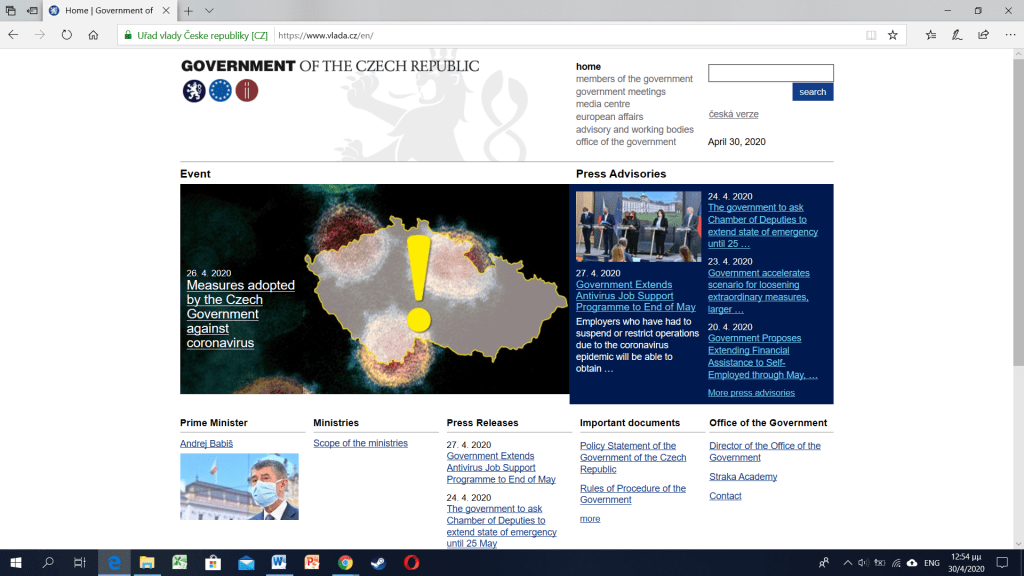This screenshot has height=576, width=1024.
Task: Click the dark red round icon
Action: pyautogui.click(x=247, y=91)
